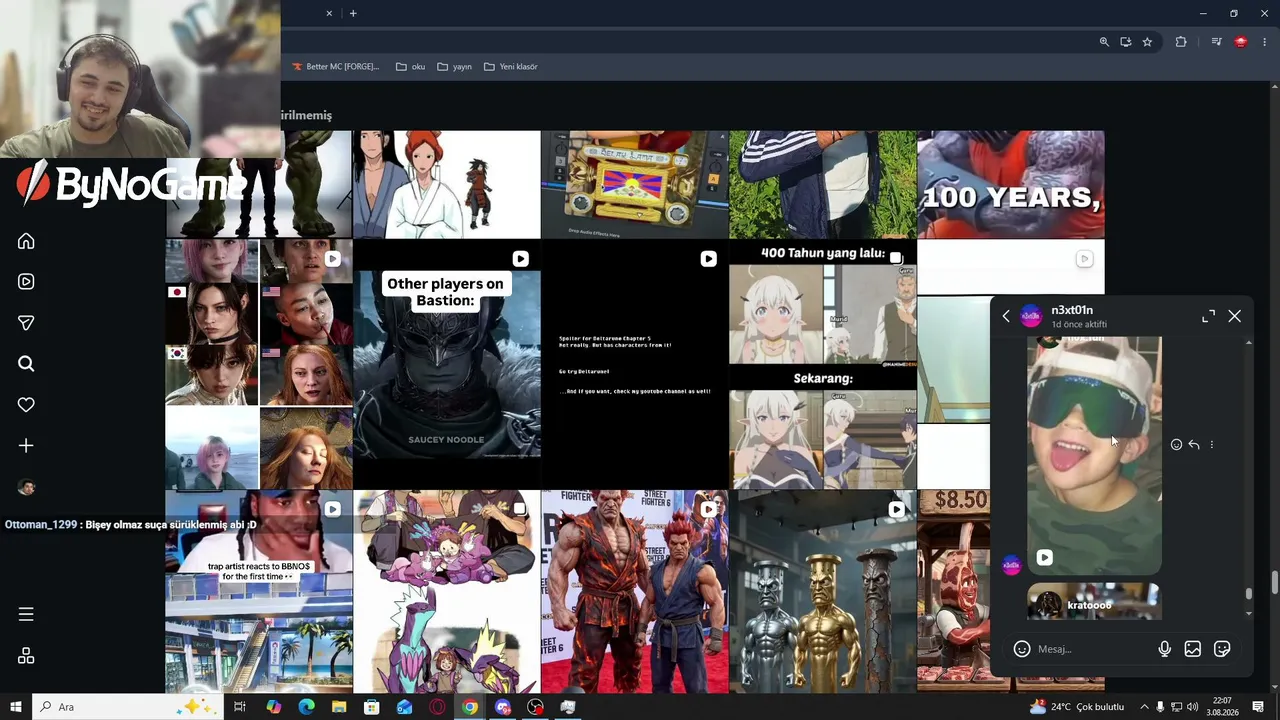Screen dimensions: 1280x720
Task: Open the Street Fighter red-carpet reel
Action: click(635, 592)
